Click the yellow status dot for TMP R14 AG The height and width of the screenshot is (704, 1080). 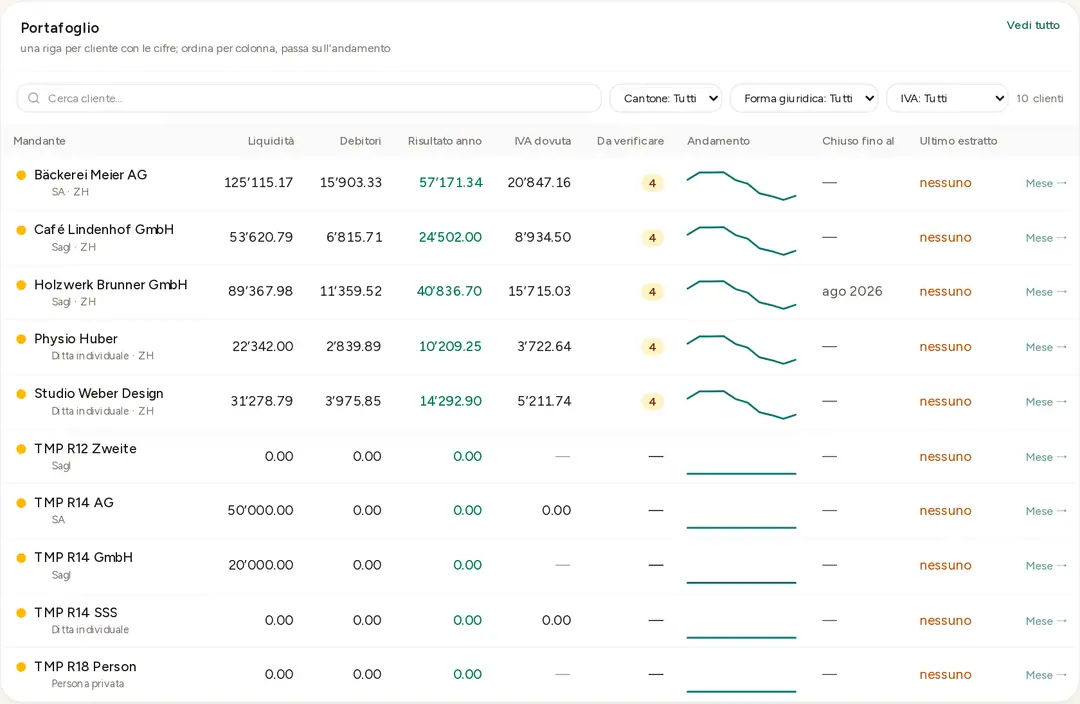(x=21, y=503)
